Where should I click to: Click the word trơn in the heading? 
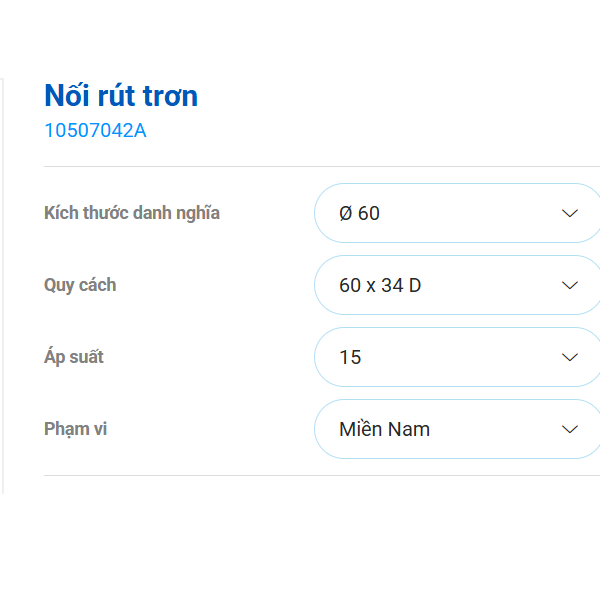click(x=168, y=96)
